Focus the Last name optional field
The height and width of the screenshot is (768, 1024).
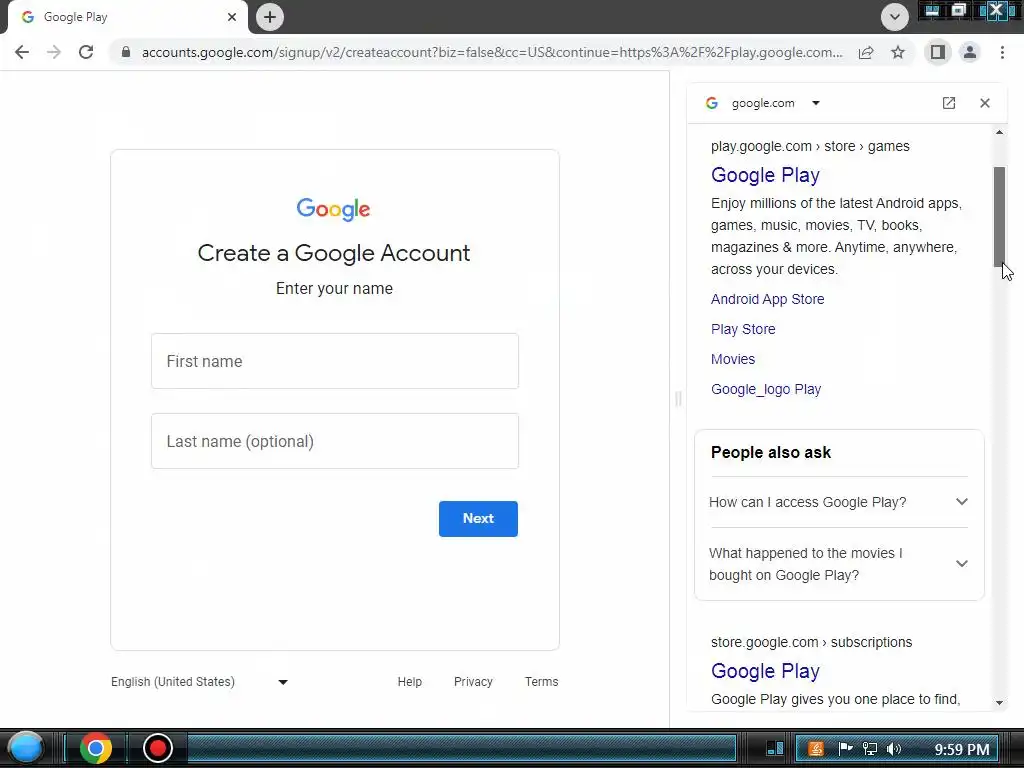(x=334, y=441)
